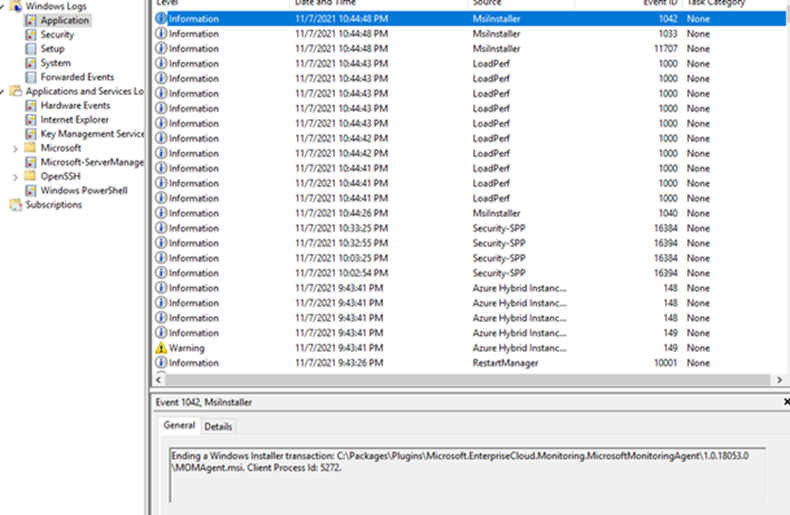This screenshot has width=790, height=515.
Task: Collapse the Applications and Services Logs node
Action: [4, 91]
